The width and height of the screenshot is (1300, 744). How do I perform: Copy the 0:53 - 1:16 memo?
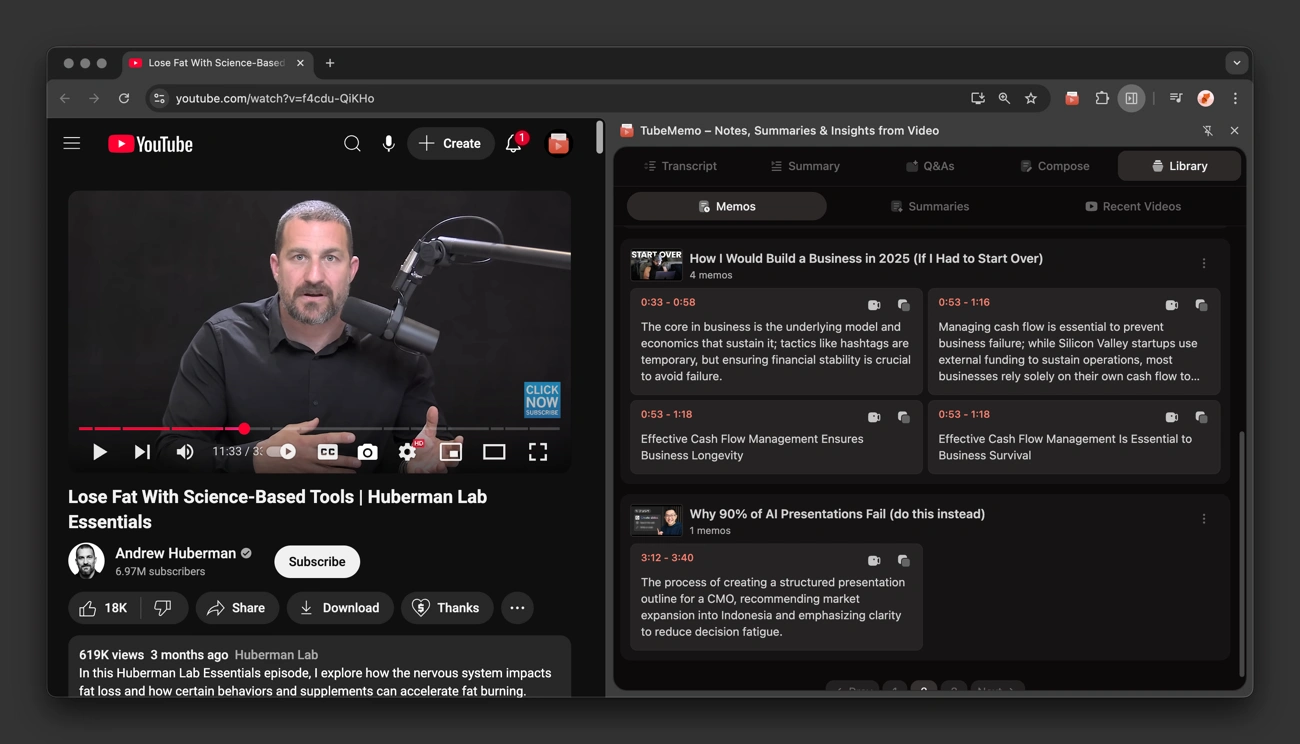[1201, 305]
